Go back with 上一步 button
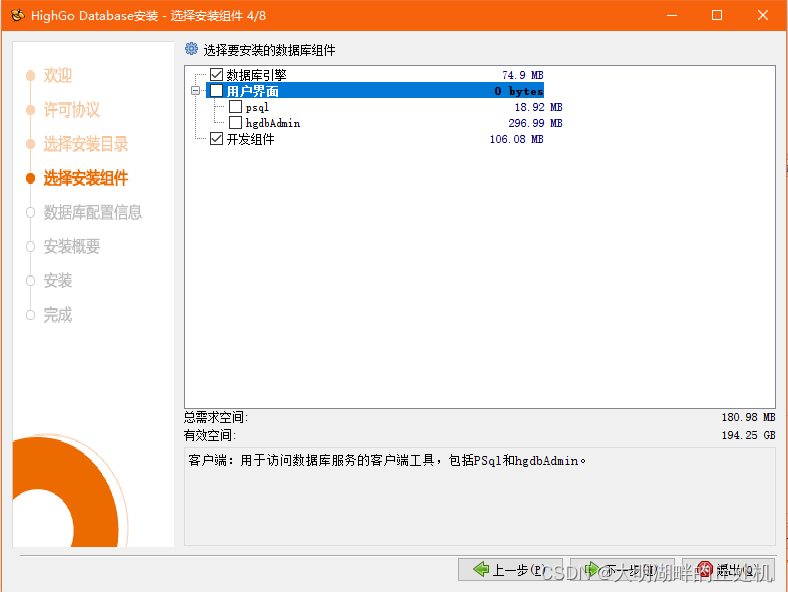 coord(510,569)
